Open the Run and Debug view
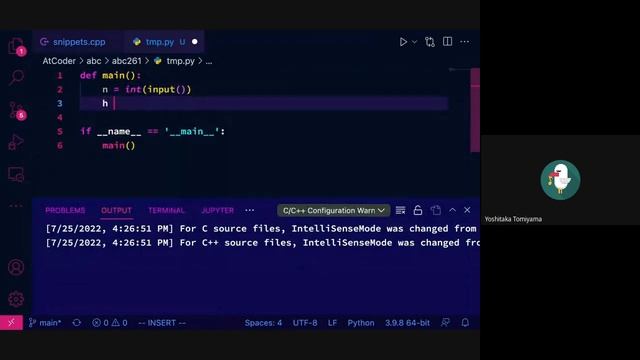This screenshot has width=640, height=360. coord(16,142)
